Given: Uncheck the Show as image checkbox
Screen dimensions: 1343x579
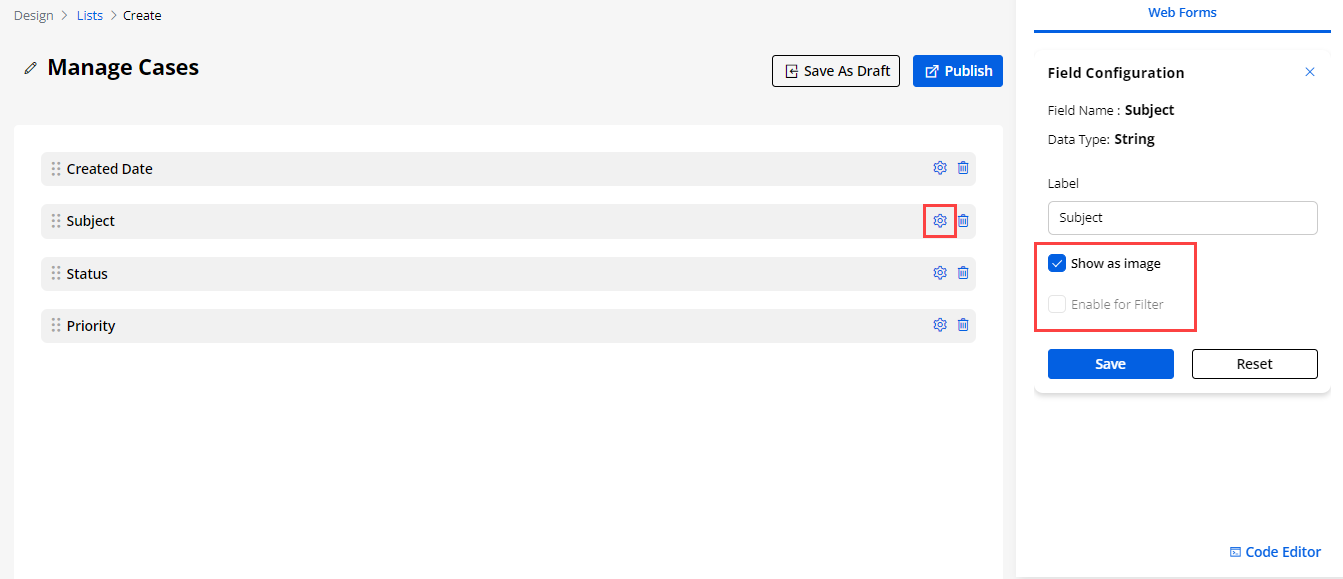Looking at the screenshot, I should [x=1057, y=264].
